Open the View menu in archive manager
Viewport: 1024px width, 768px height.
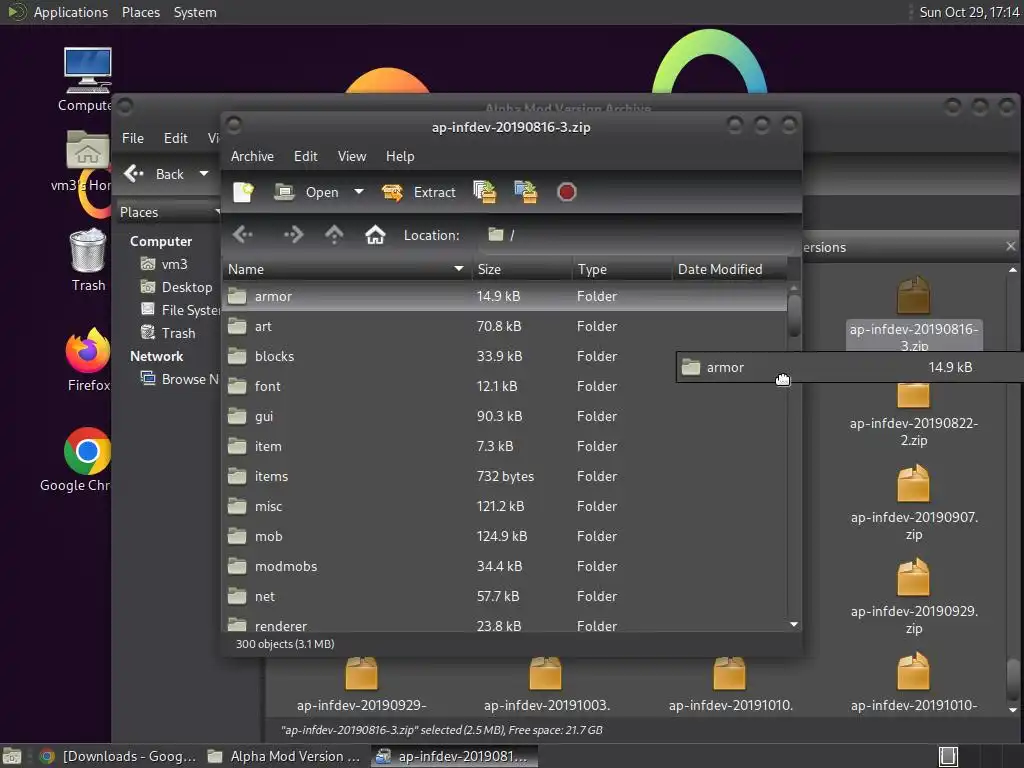click(x=352, y=156)
